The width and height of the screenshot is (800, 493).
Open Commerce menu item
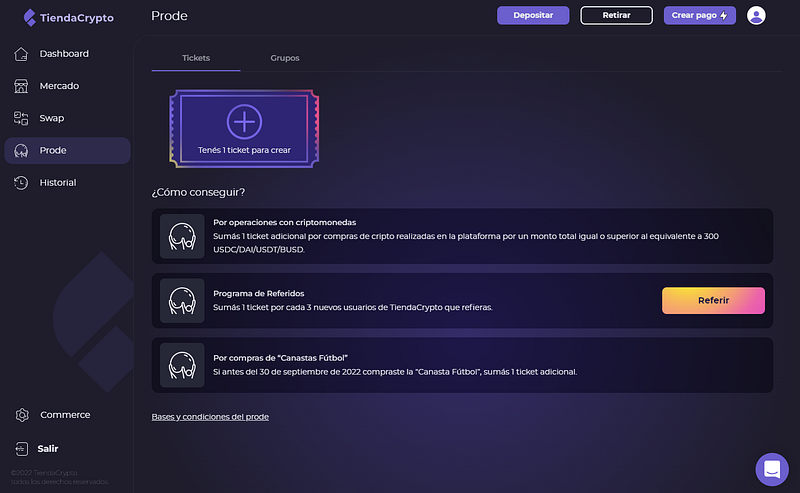(67, 415)
